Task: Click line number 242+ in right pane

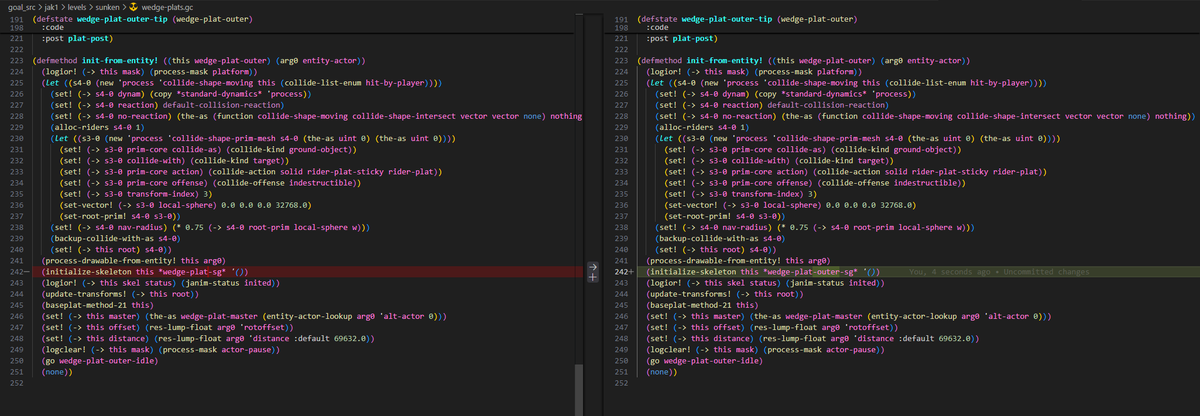Action: (x=623, y=272)
